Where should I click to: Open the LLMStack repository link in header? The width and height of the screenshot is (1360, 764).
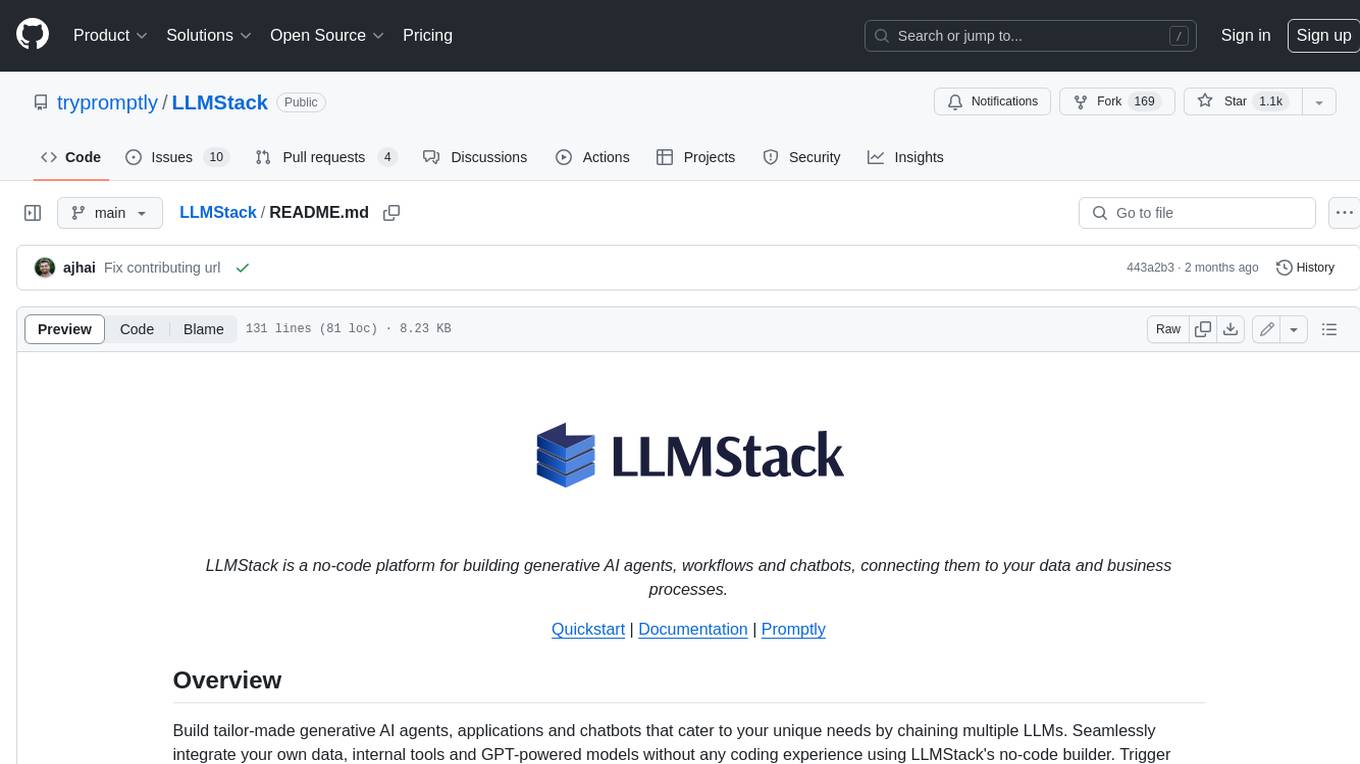click(x=220, y=102)
